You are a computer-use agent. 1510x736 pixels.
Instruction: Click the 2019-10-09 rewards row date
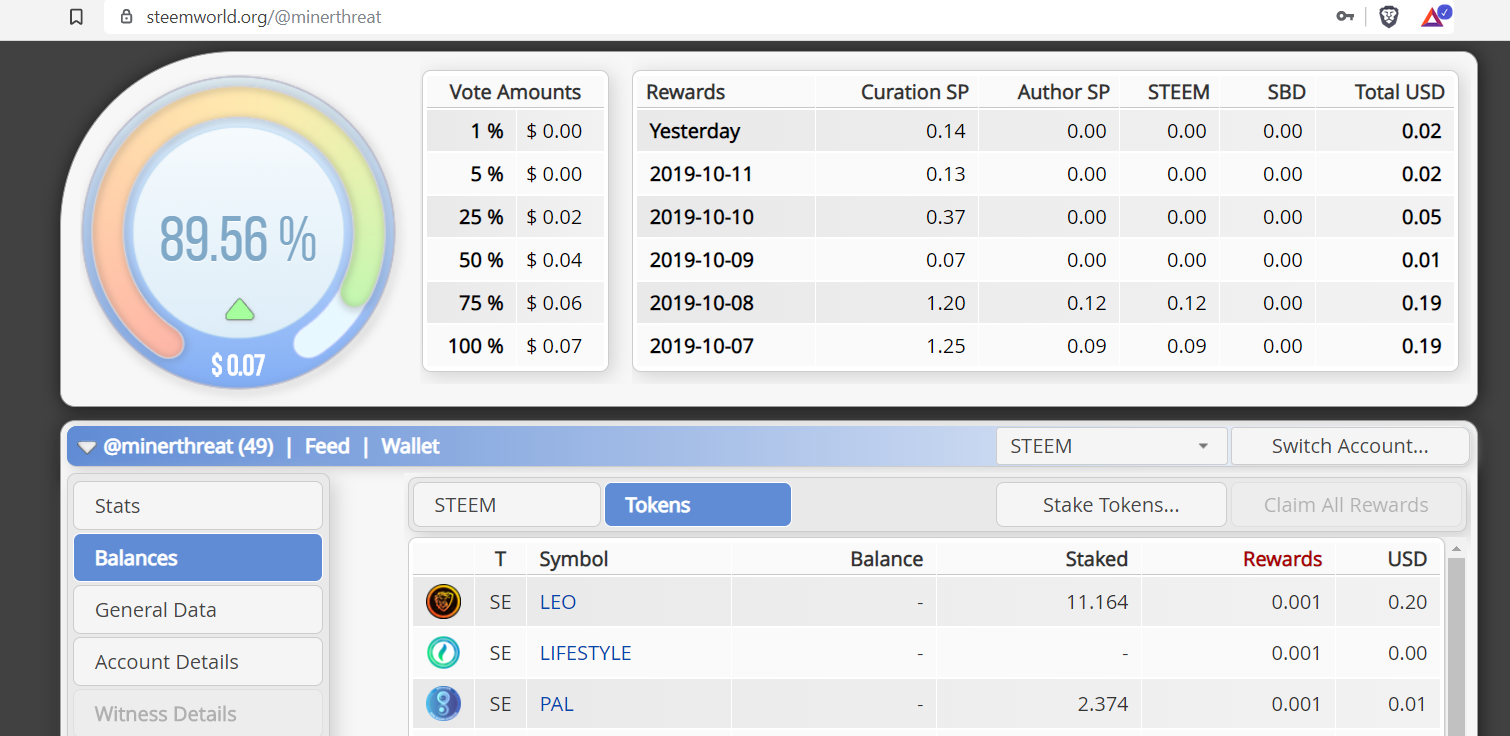701,260
